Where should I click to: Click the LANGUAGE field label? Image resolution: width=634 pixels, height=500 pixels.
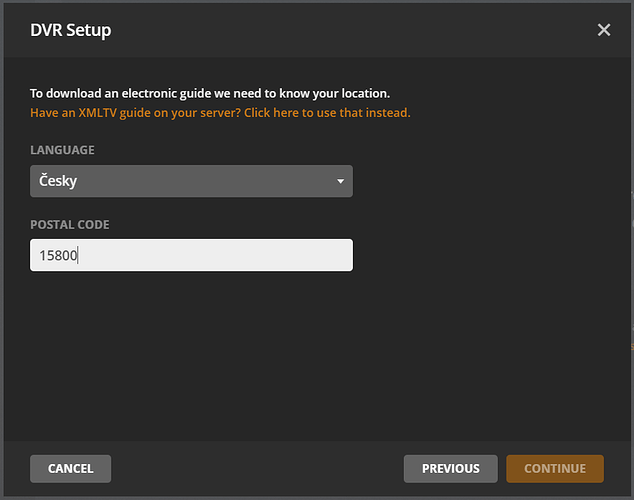62,150
